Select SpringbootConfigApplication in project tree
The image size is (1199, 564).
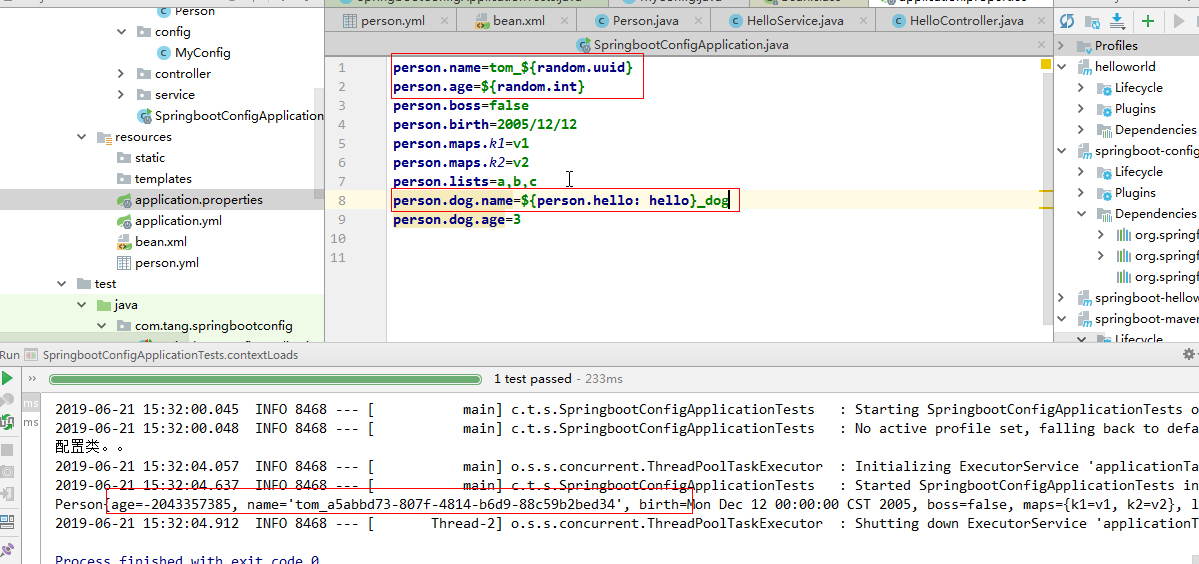pyautogui.click(x=229, y=116)
